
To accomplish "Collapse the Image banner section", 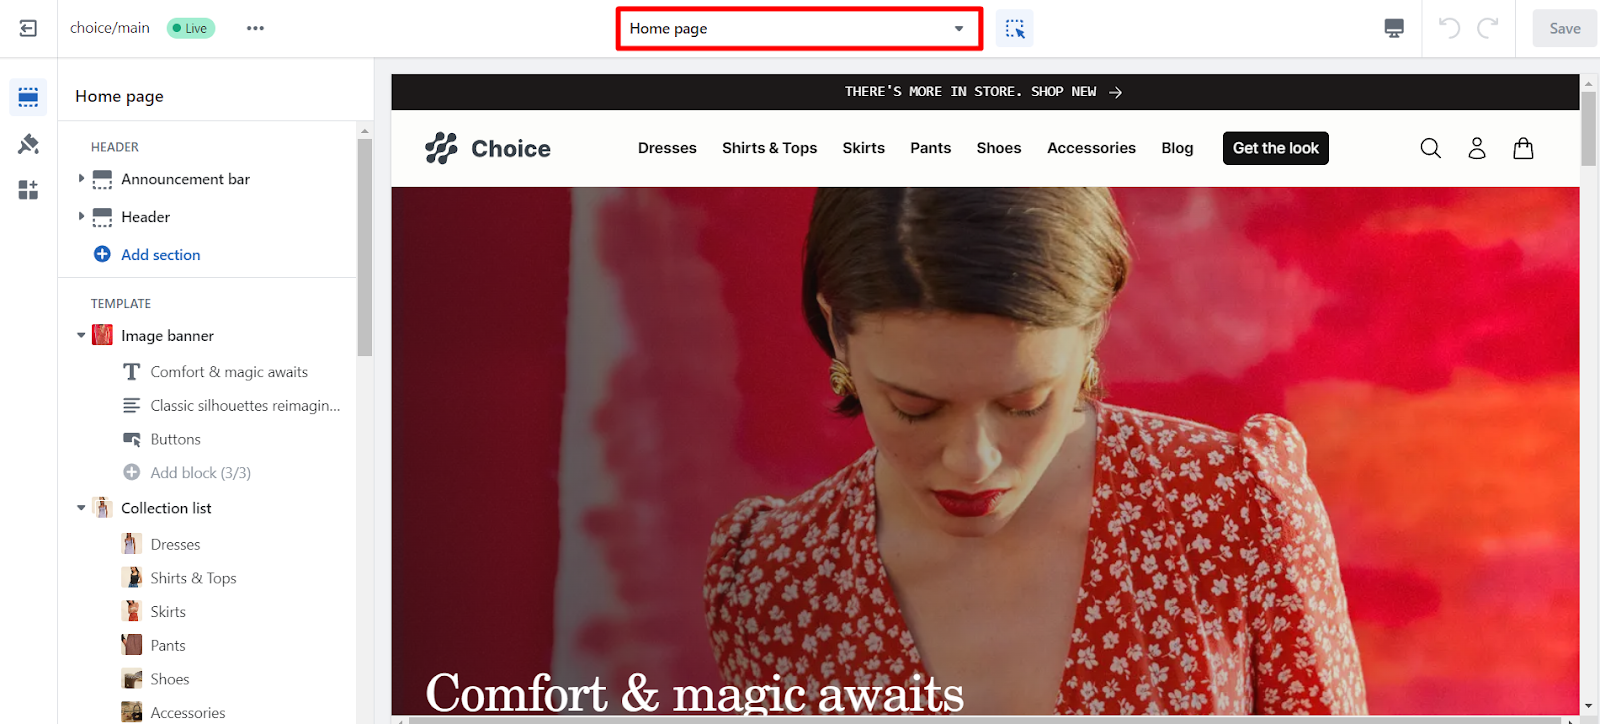I will (81, 336).
